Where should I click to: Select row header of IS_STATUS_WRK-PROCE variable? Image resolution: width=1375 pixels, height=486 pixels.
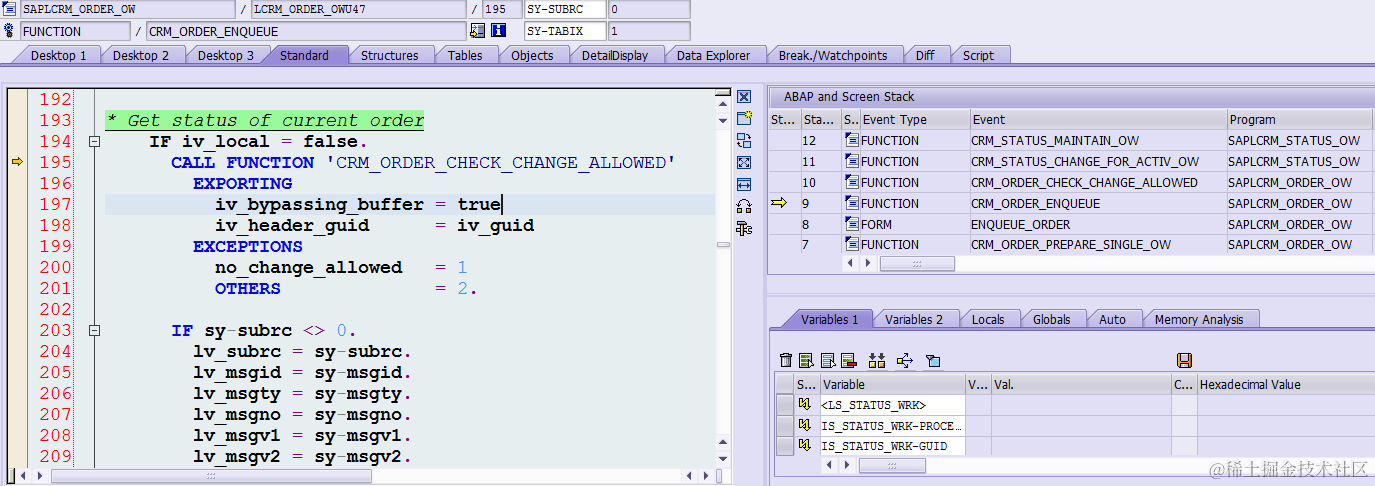pyautogui.click(x=785, y=425)
